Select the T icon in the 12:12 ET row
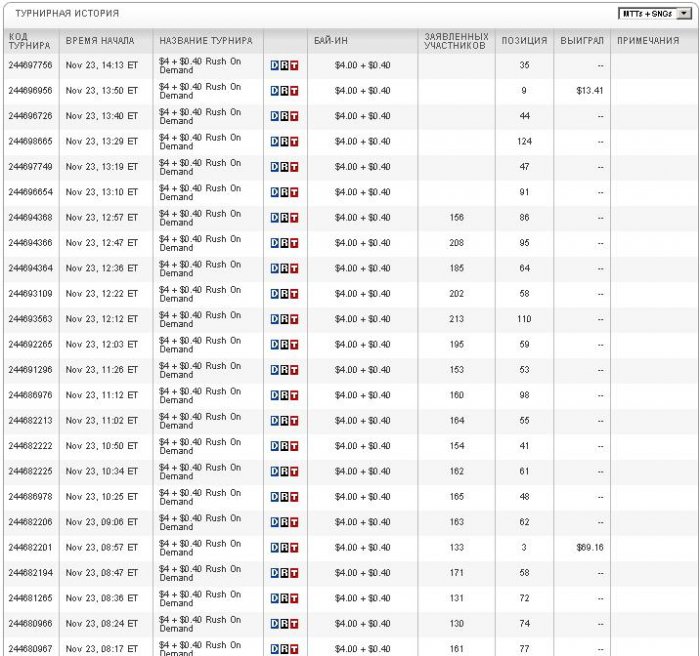This screenshot has width=700, height=656. (x=294, y=319)
